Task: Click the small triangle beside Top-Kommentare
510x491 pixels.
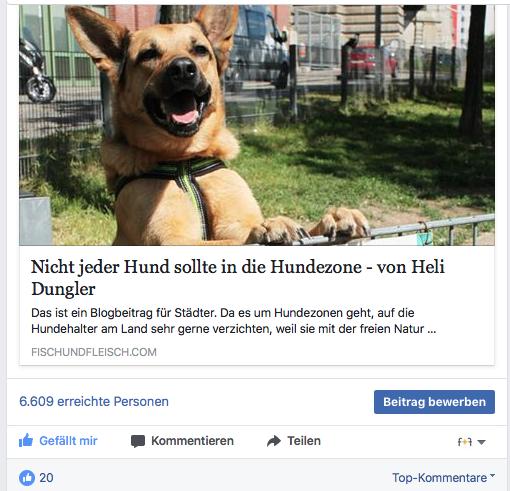Action: (x=493, y=476)
